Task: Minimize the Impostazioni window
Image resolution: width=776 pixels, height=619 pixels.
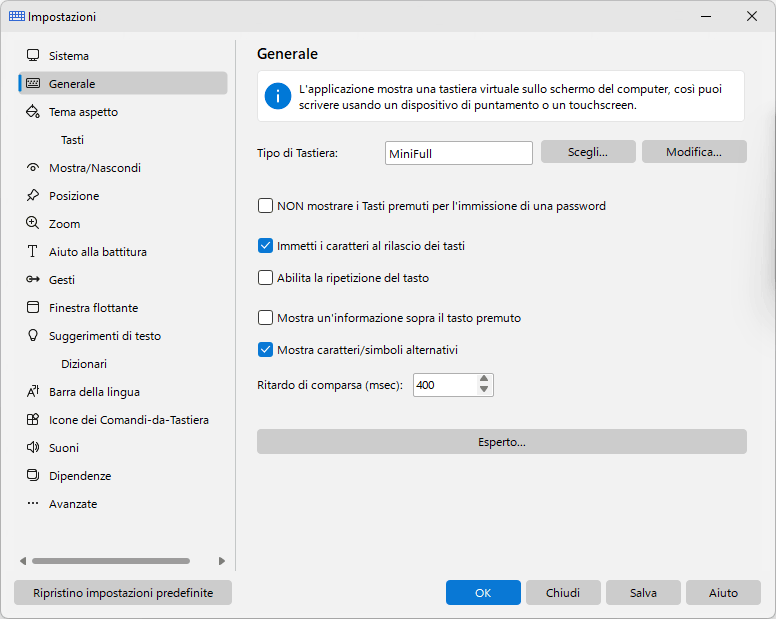Action: [x=706, y=16]
